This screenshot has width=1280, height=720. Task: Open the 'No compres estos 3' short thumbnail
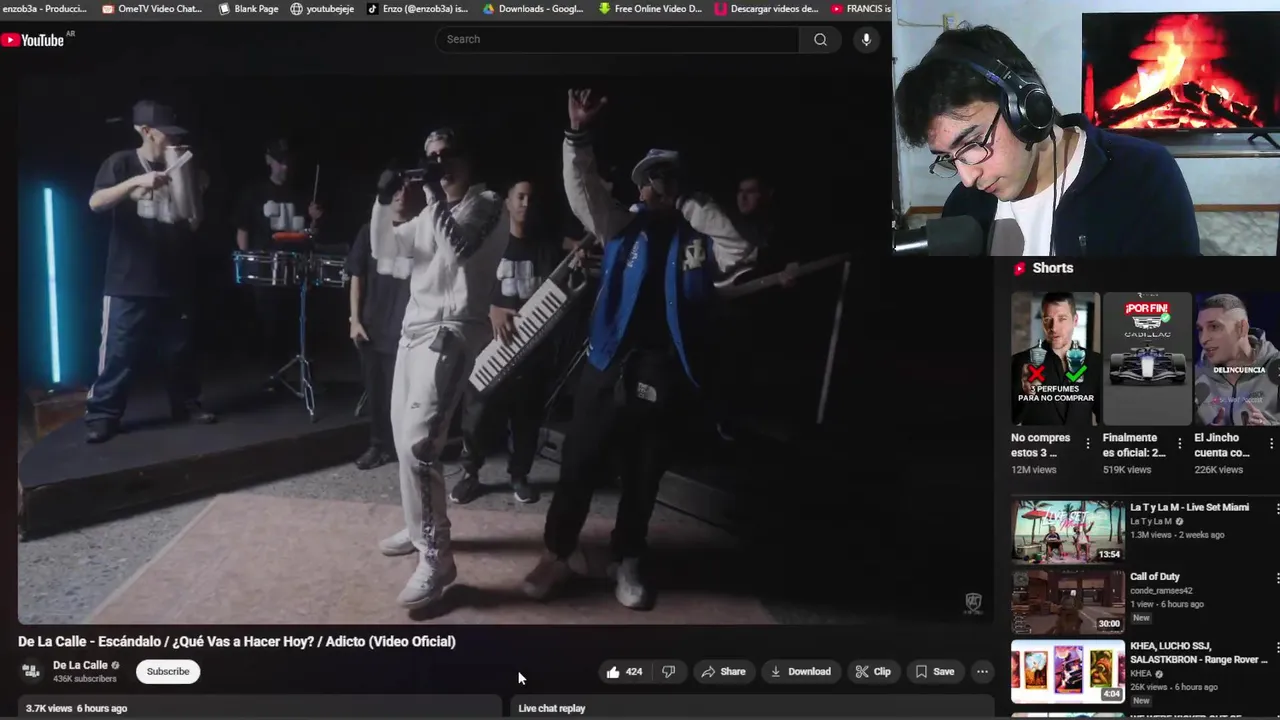click(1055, 359)
